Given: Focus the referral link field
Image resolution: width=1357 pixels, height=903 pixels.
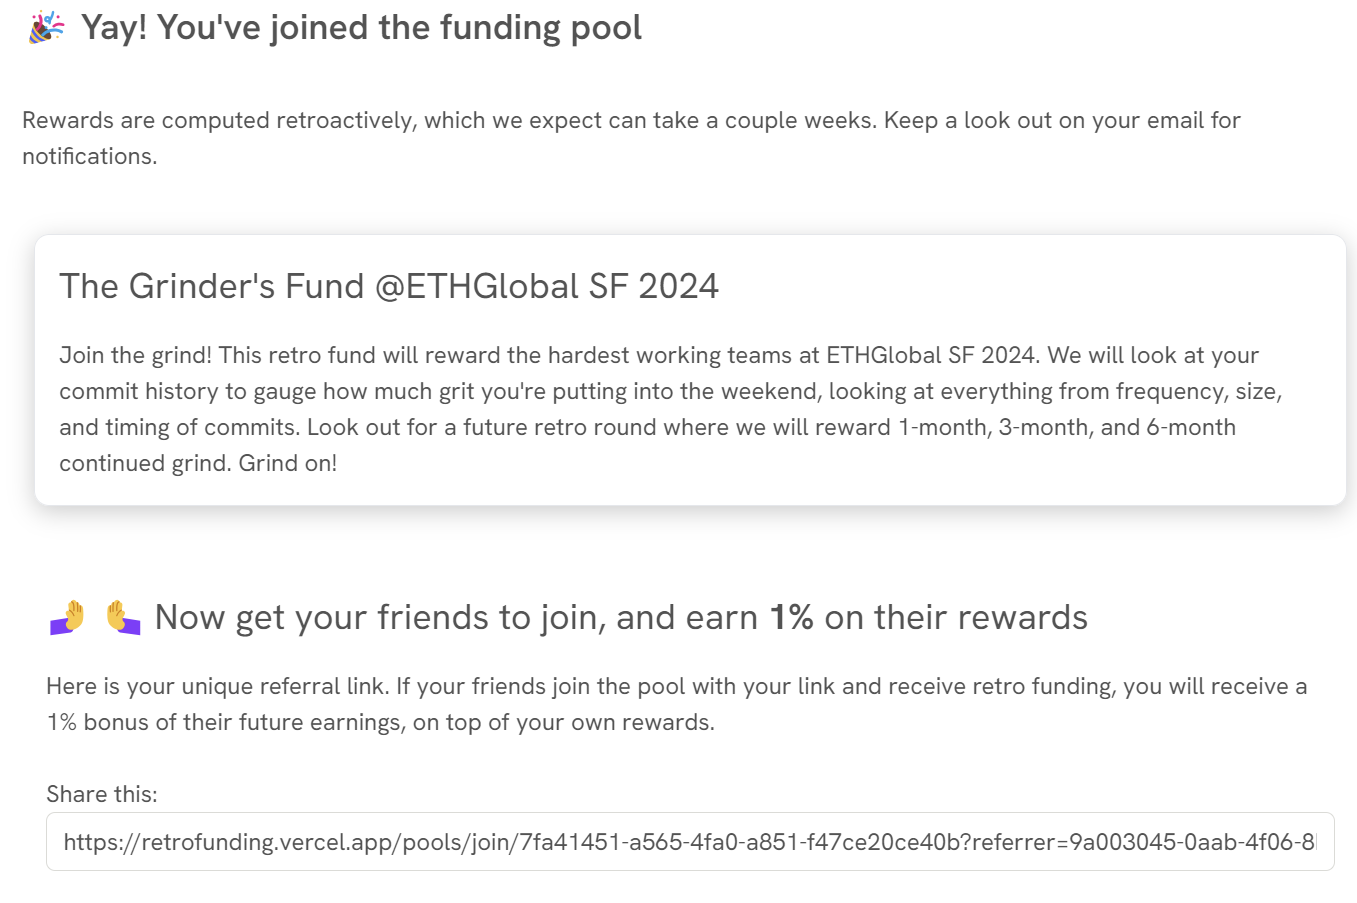Looking at the screenshot, I should click(x=690, y=842).
